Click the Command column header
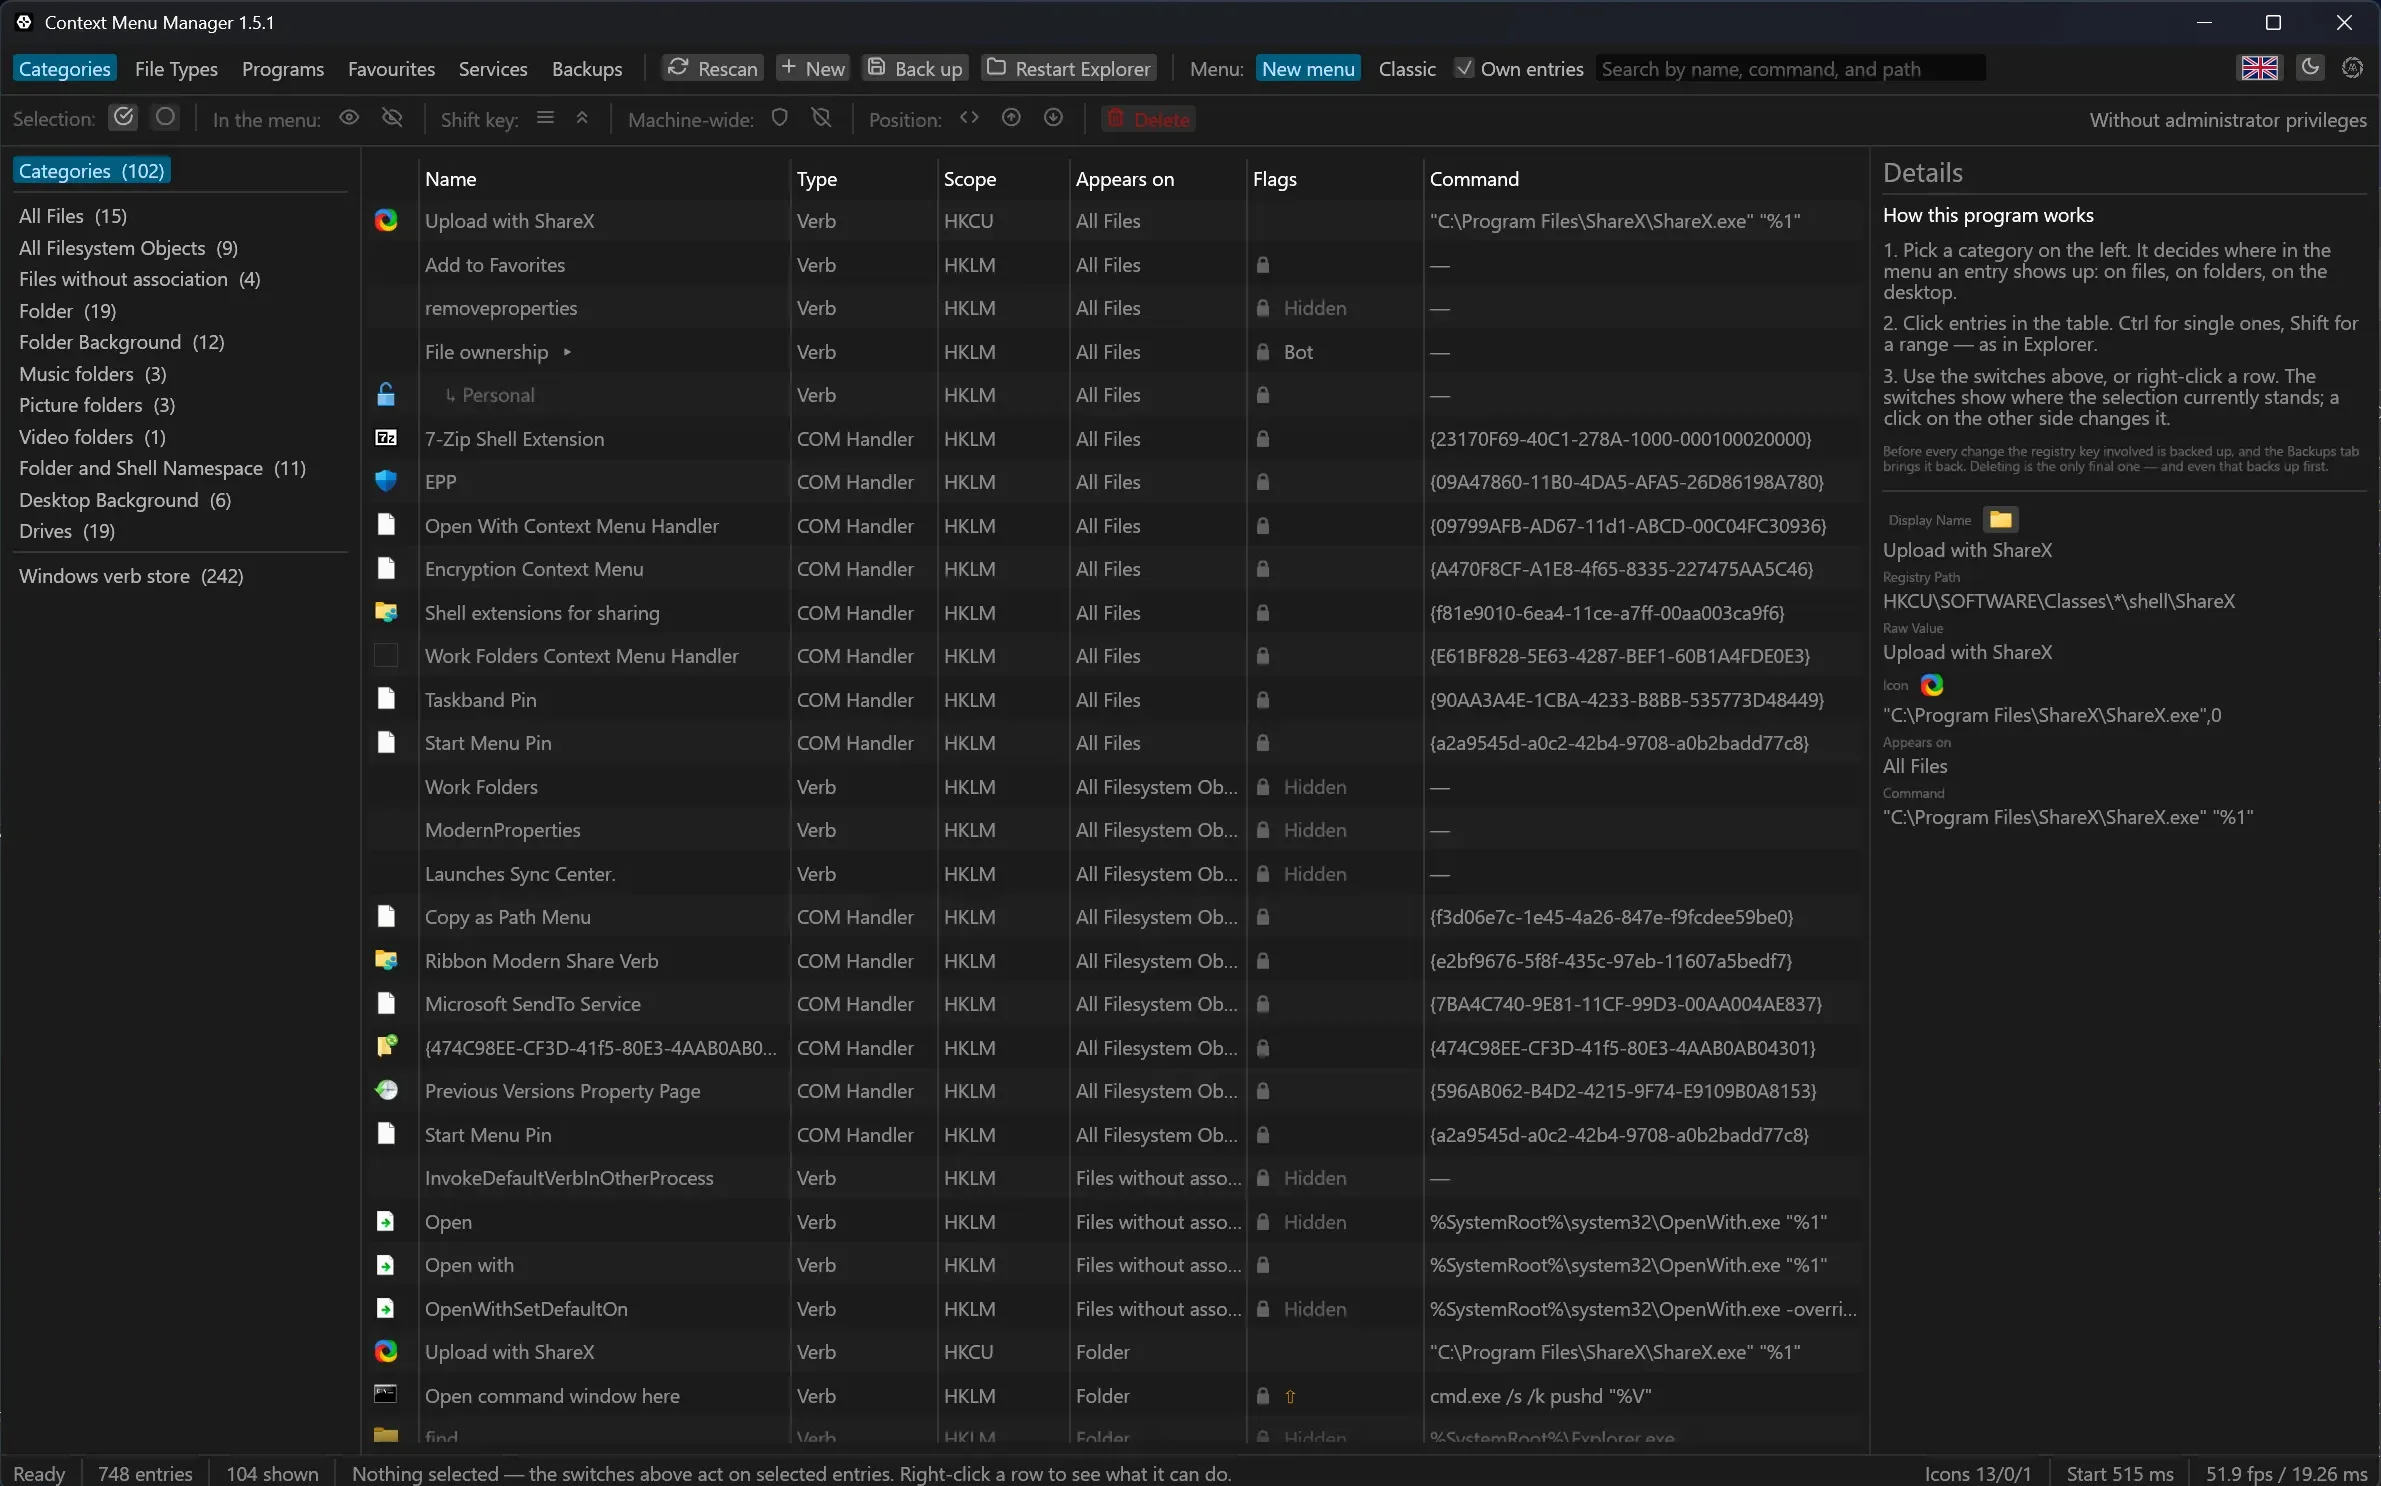Viewport: 2381px width, 1486px height. [x=1474, y=179]
